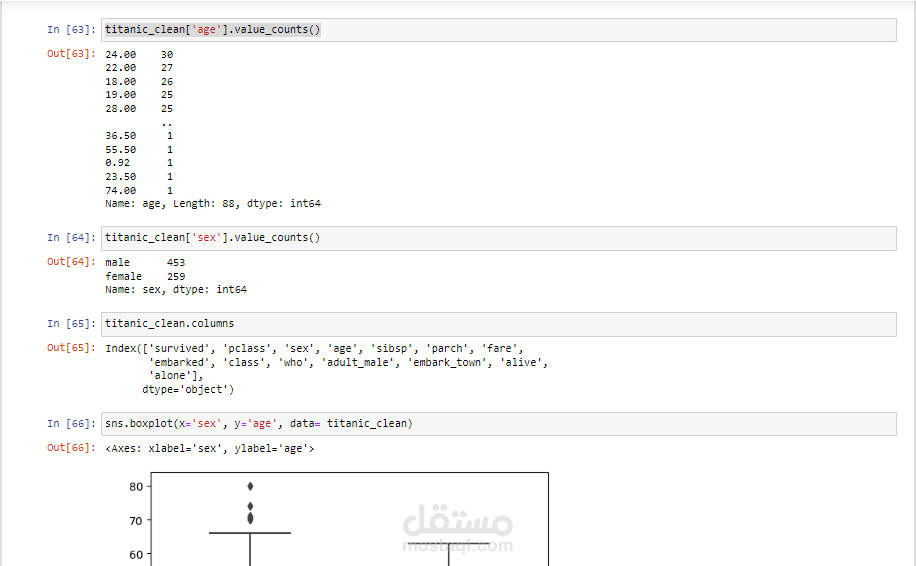Viewport: 916px width, 566px height.
Task: Click the boxplot y-axis tick label 80
Action: point(136,487)
